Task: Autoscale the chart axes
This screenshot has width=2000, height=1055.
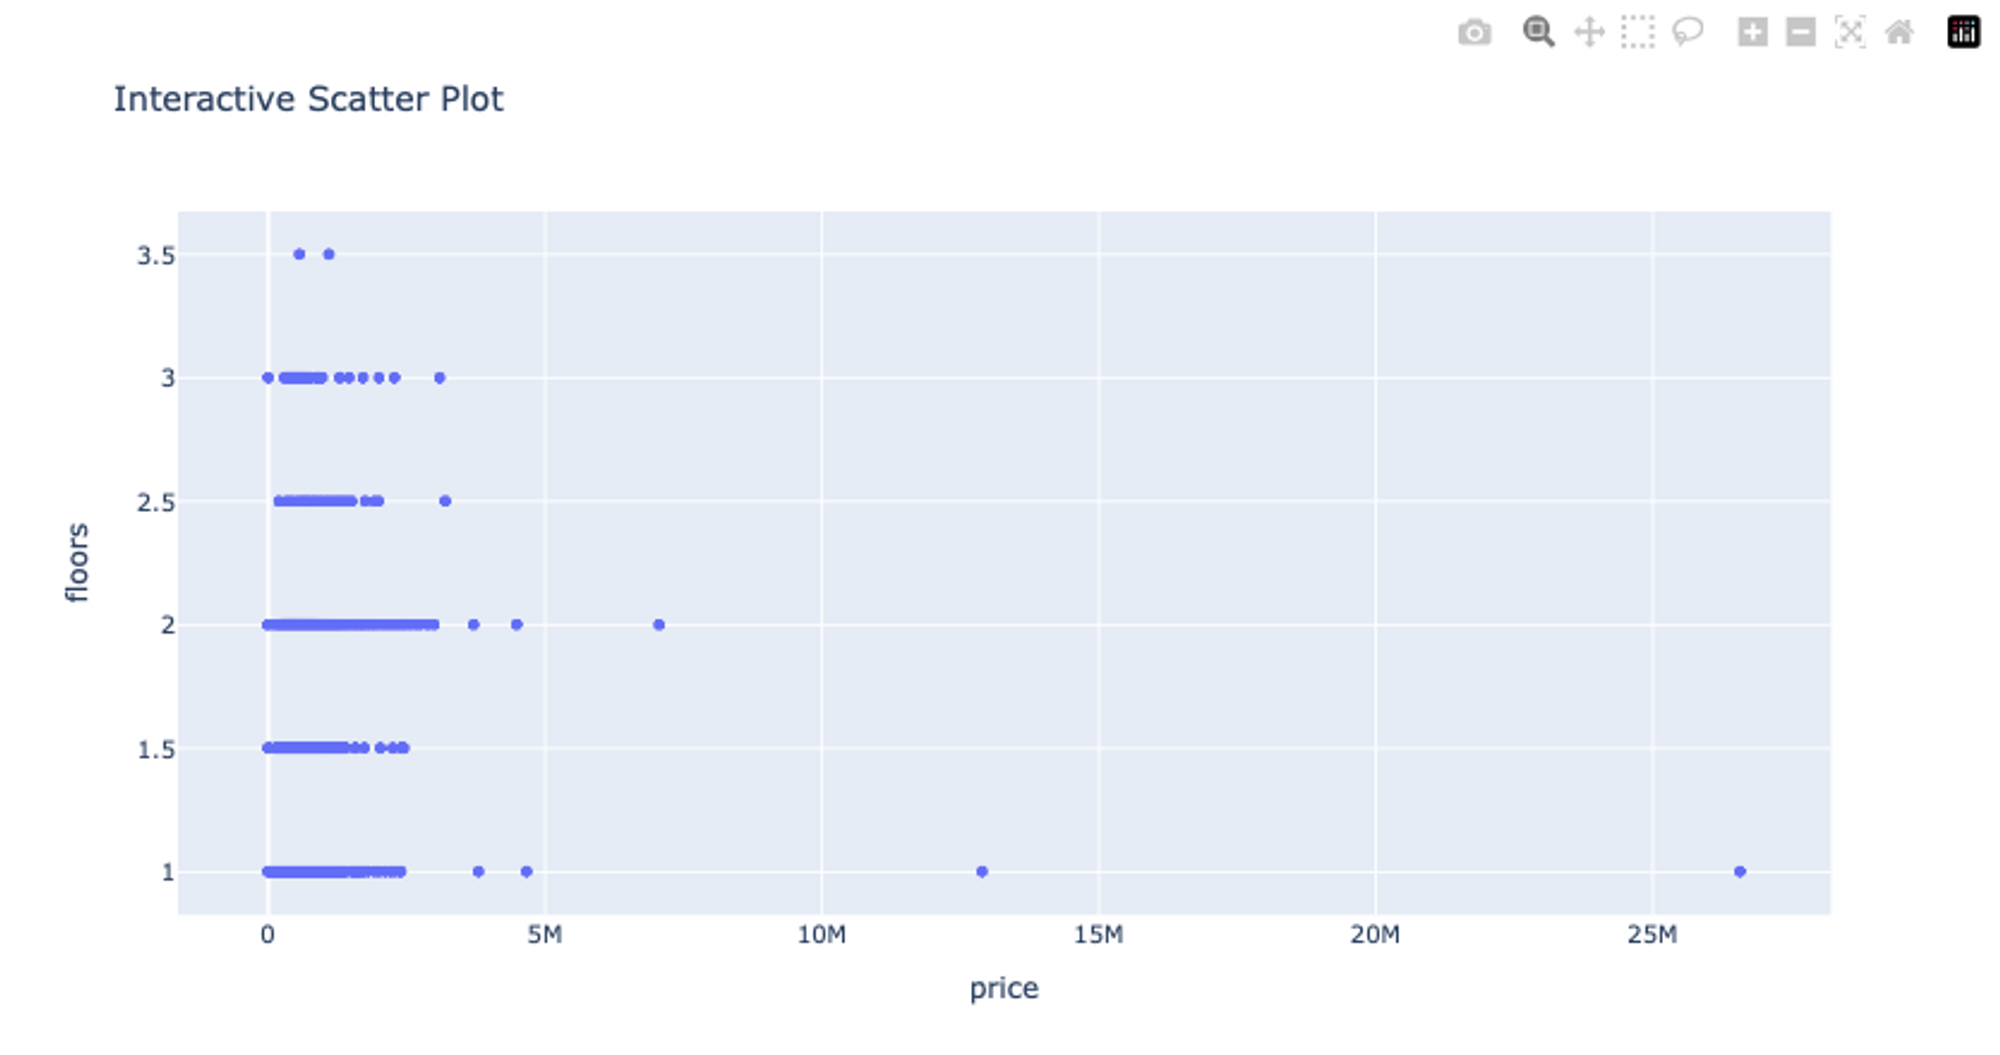Action: tap(1850, 33)
